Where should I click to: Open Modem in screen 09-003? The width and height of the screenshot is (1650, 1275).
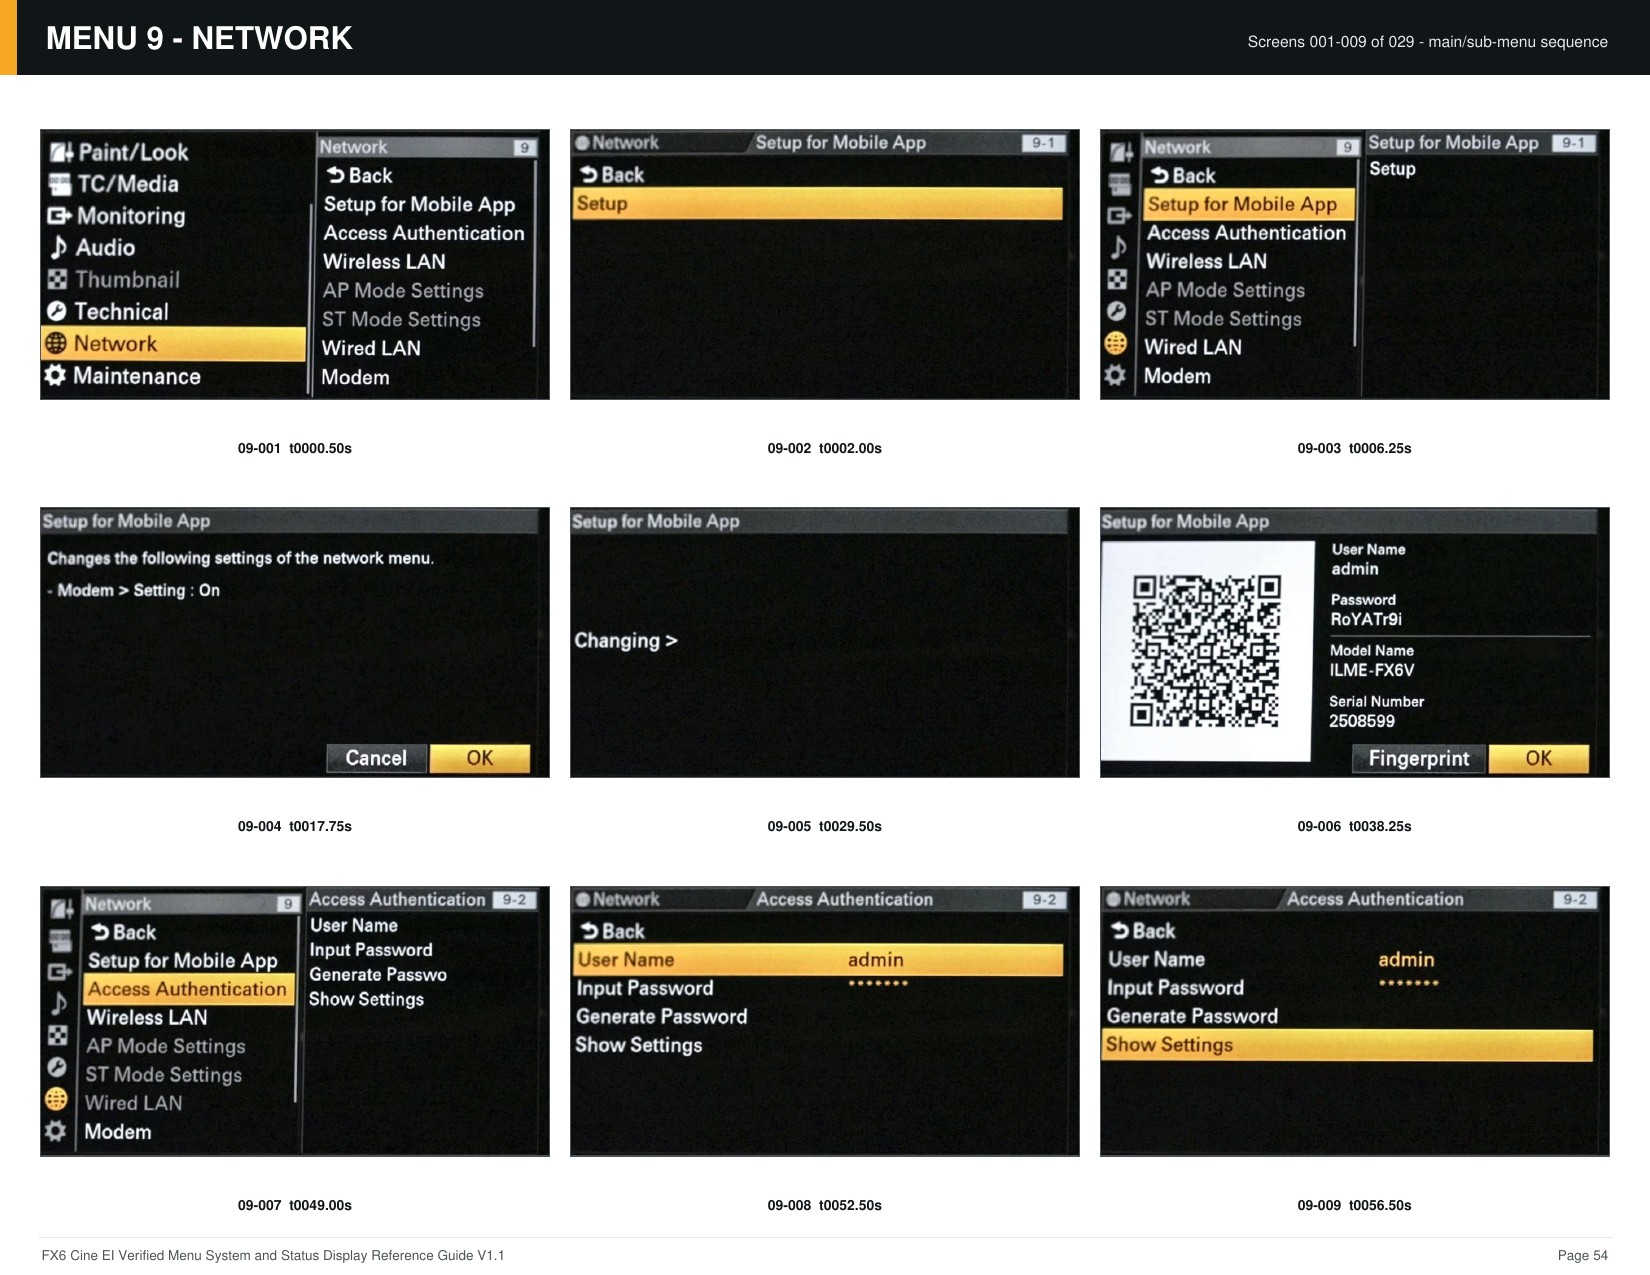1177,376
